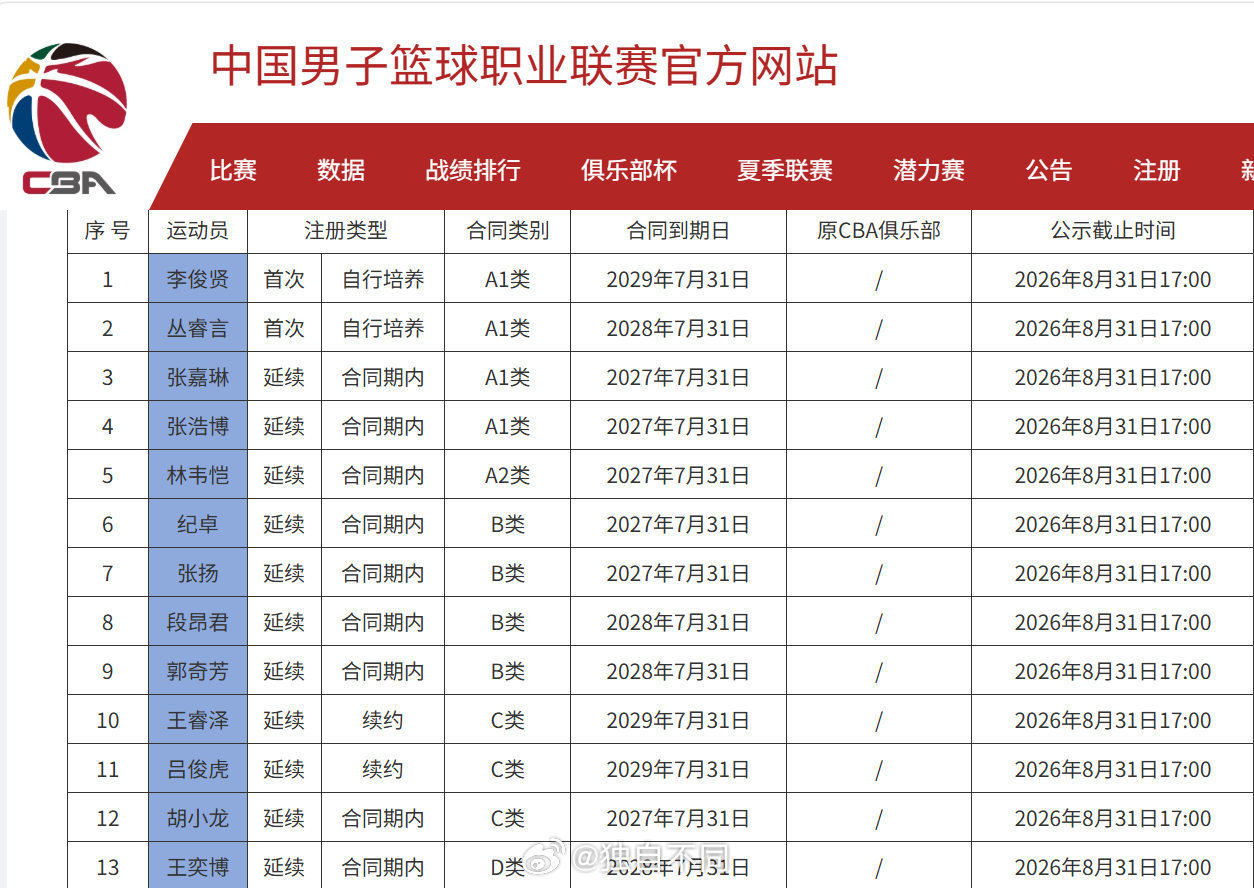Go to the 俱乐部杯 section
The image size is (1254, 888).
point(629,171)
